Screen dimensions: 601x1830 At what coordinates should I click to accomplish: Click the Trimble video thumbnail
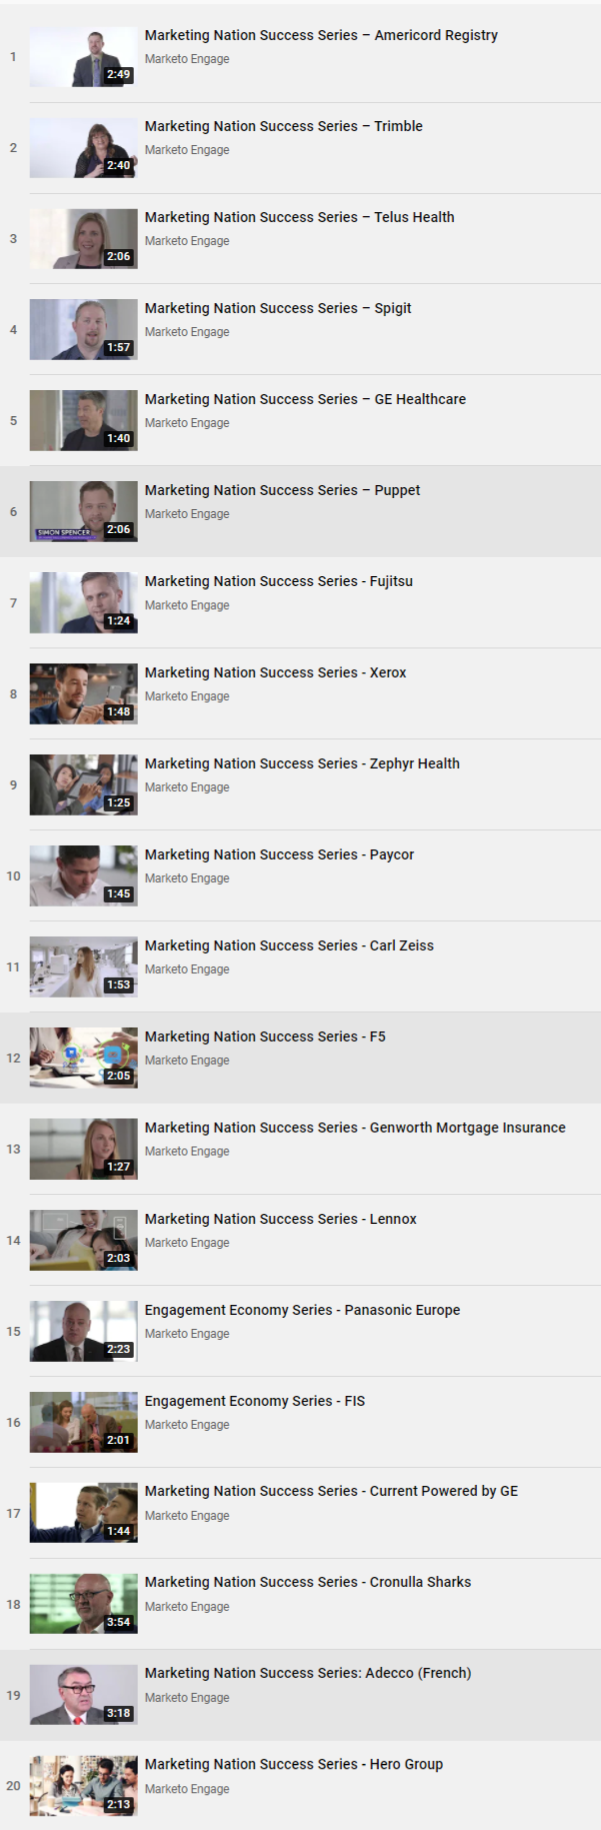tap(83, 148)
